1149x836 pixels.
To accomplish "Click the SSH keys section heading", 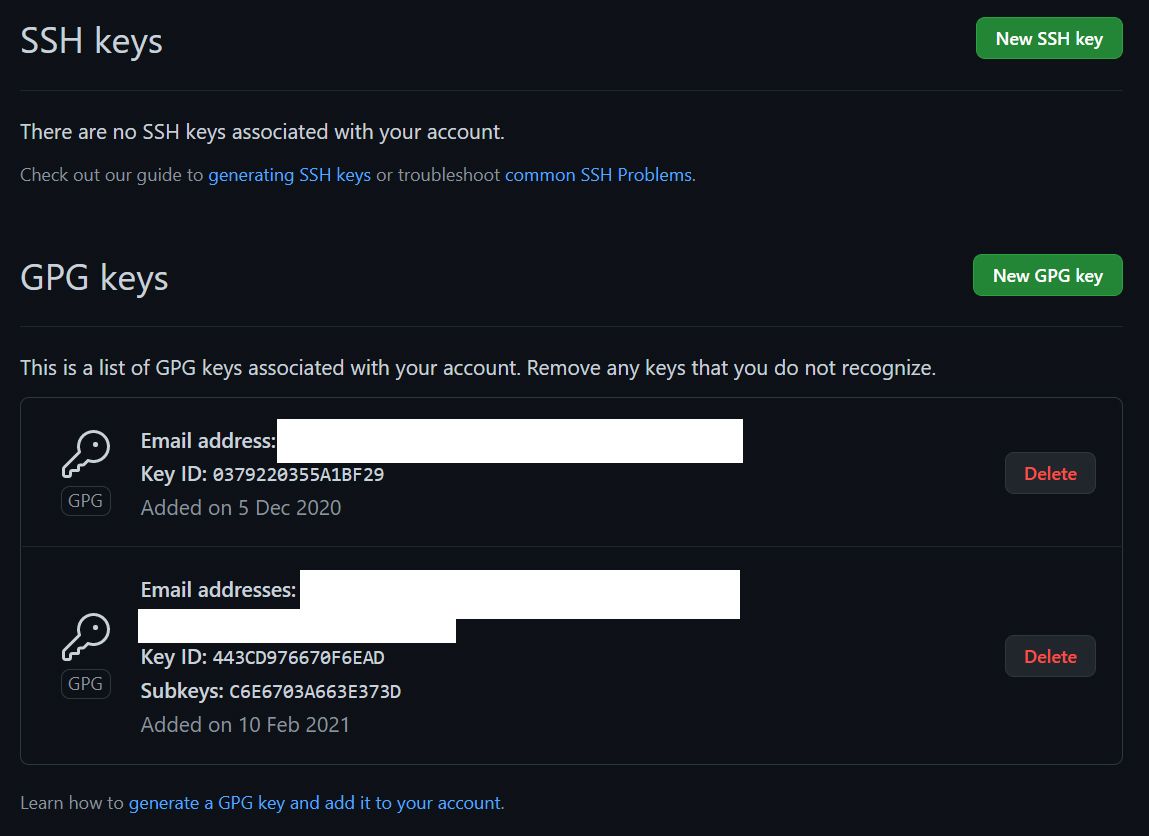I will coord(91,40).
